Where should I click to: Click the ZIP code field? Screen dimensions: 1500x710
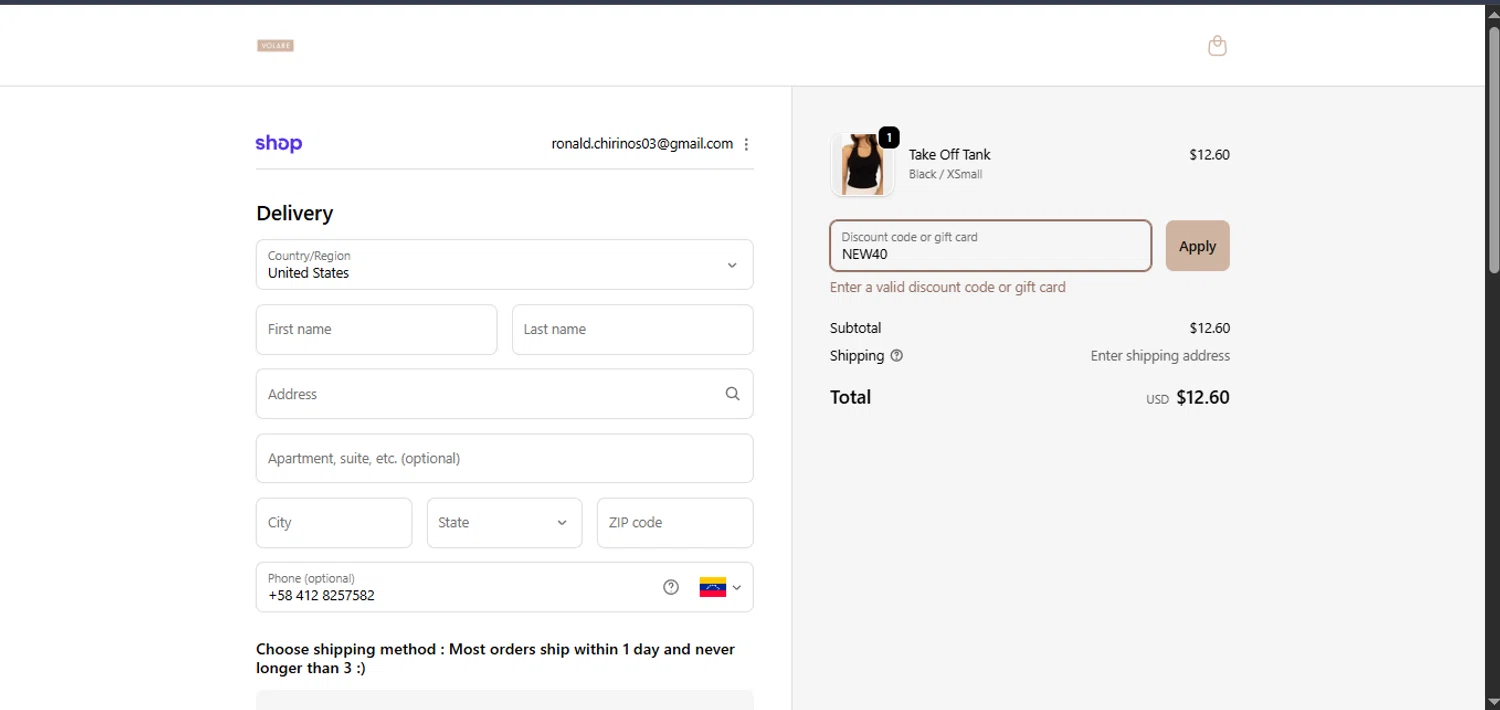[675, 523]
